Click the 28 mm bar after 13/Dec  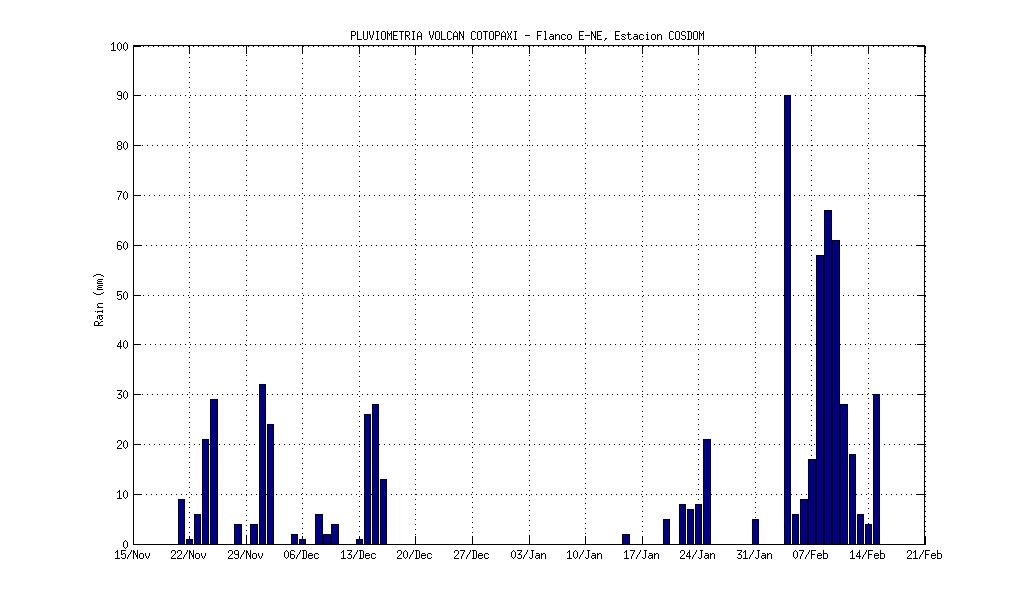click(375, 474)
